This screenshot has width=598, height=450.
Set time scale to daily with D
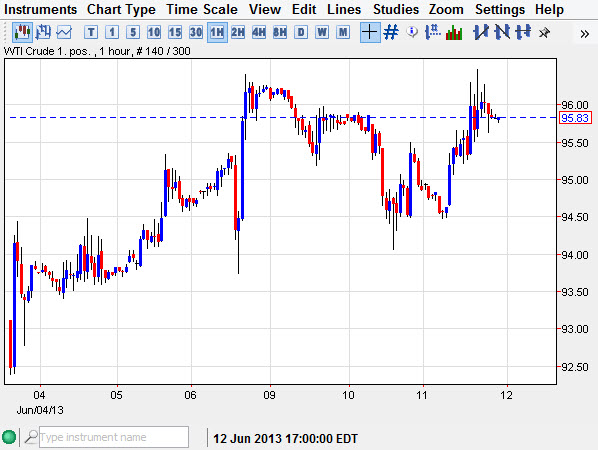301,32
